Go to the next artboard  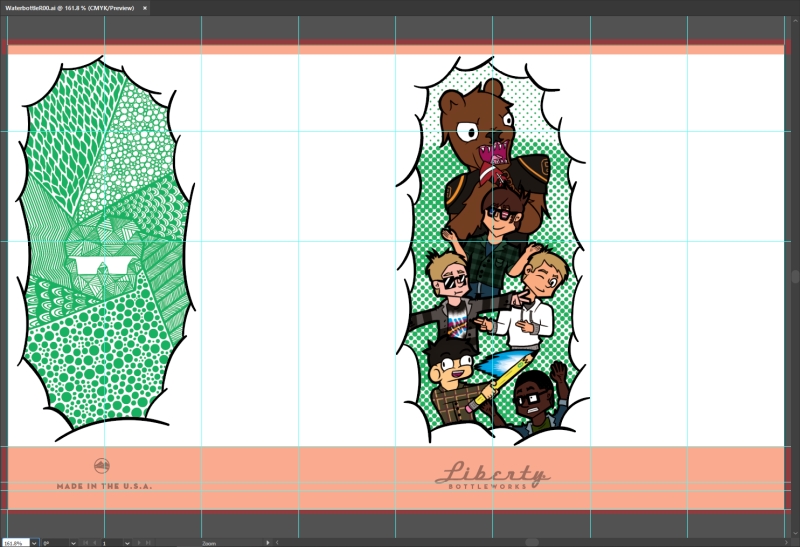(137, 542)
